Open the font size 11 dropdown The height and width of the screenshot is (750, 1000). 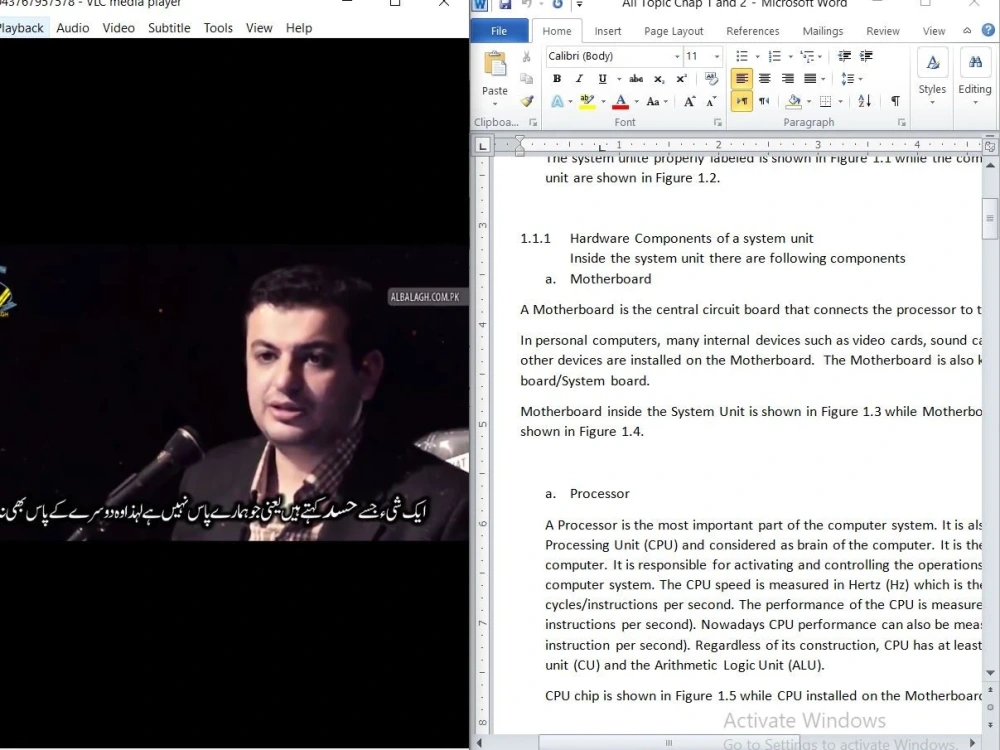[716, 57]
